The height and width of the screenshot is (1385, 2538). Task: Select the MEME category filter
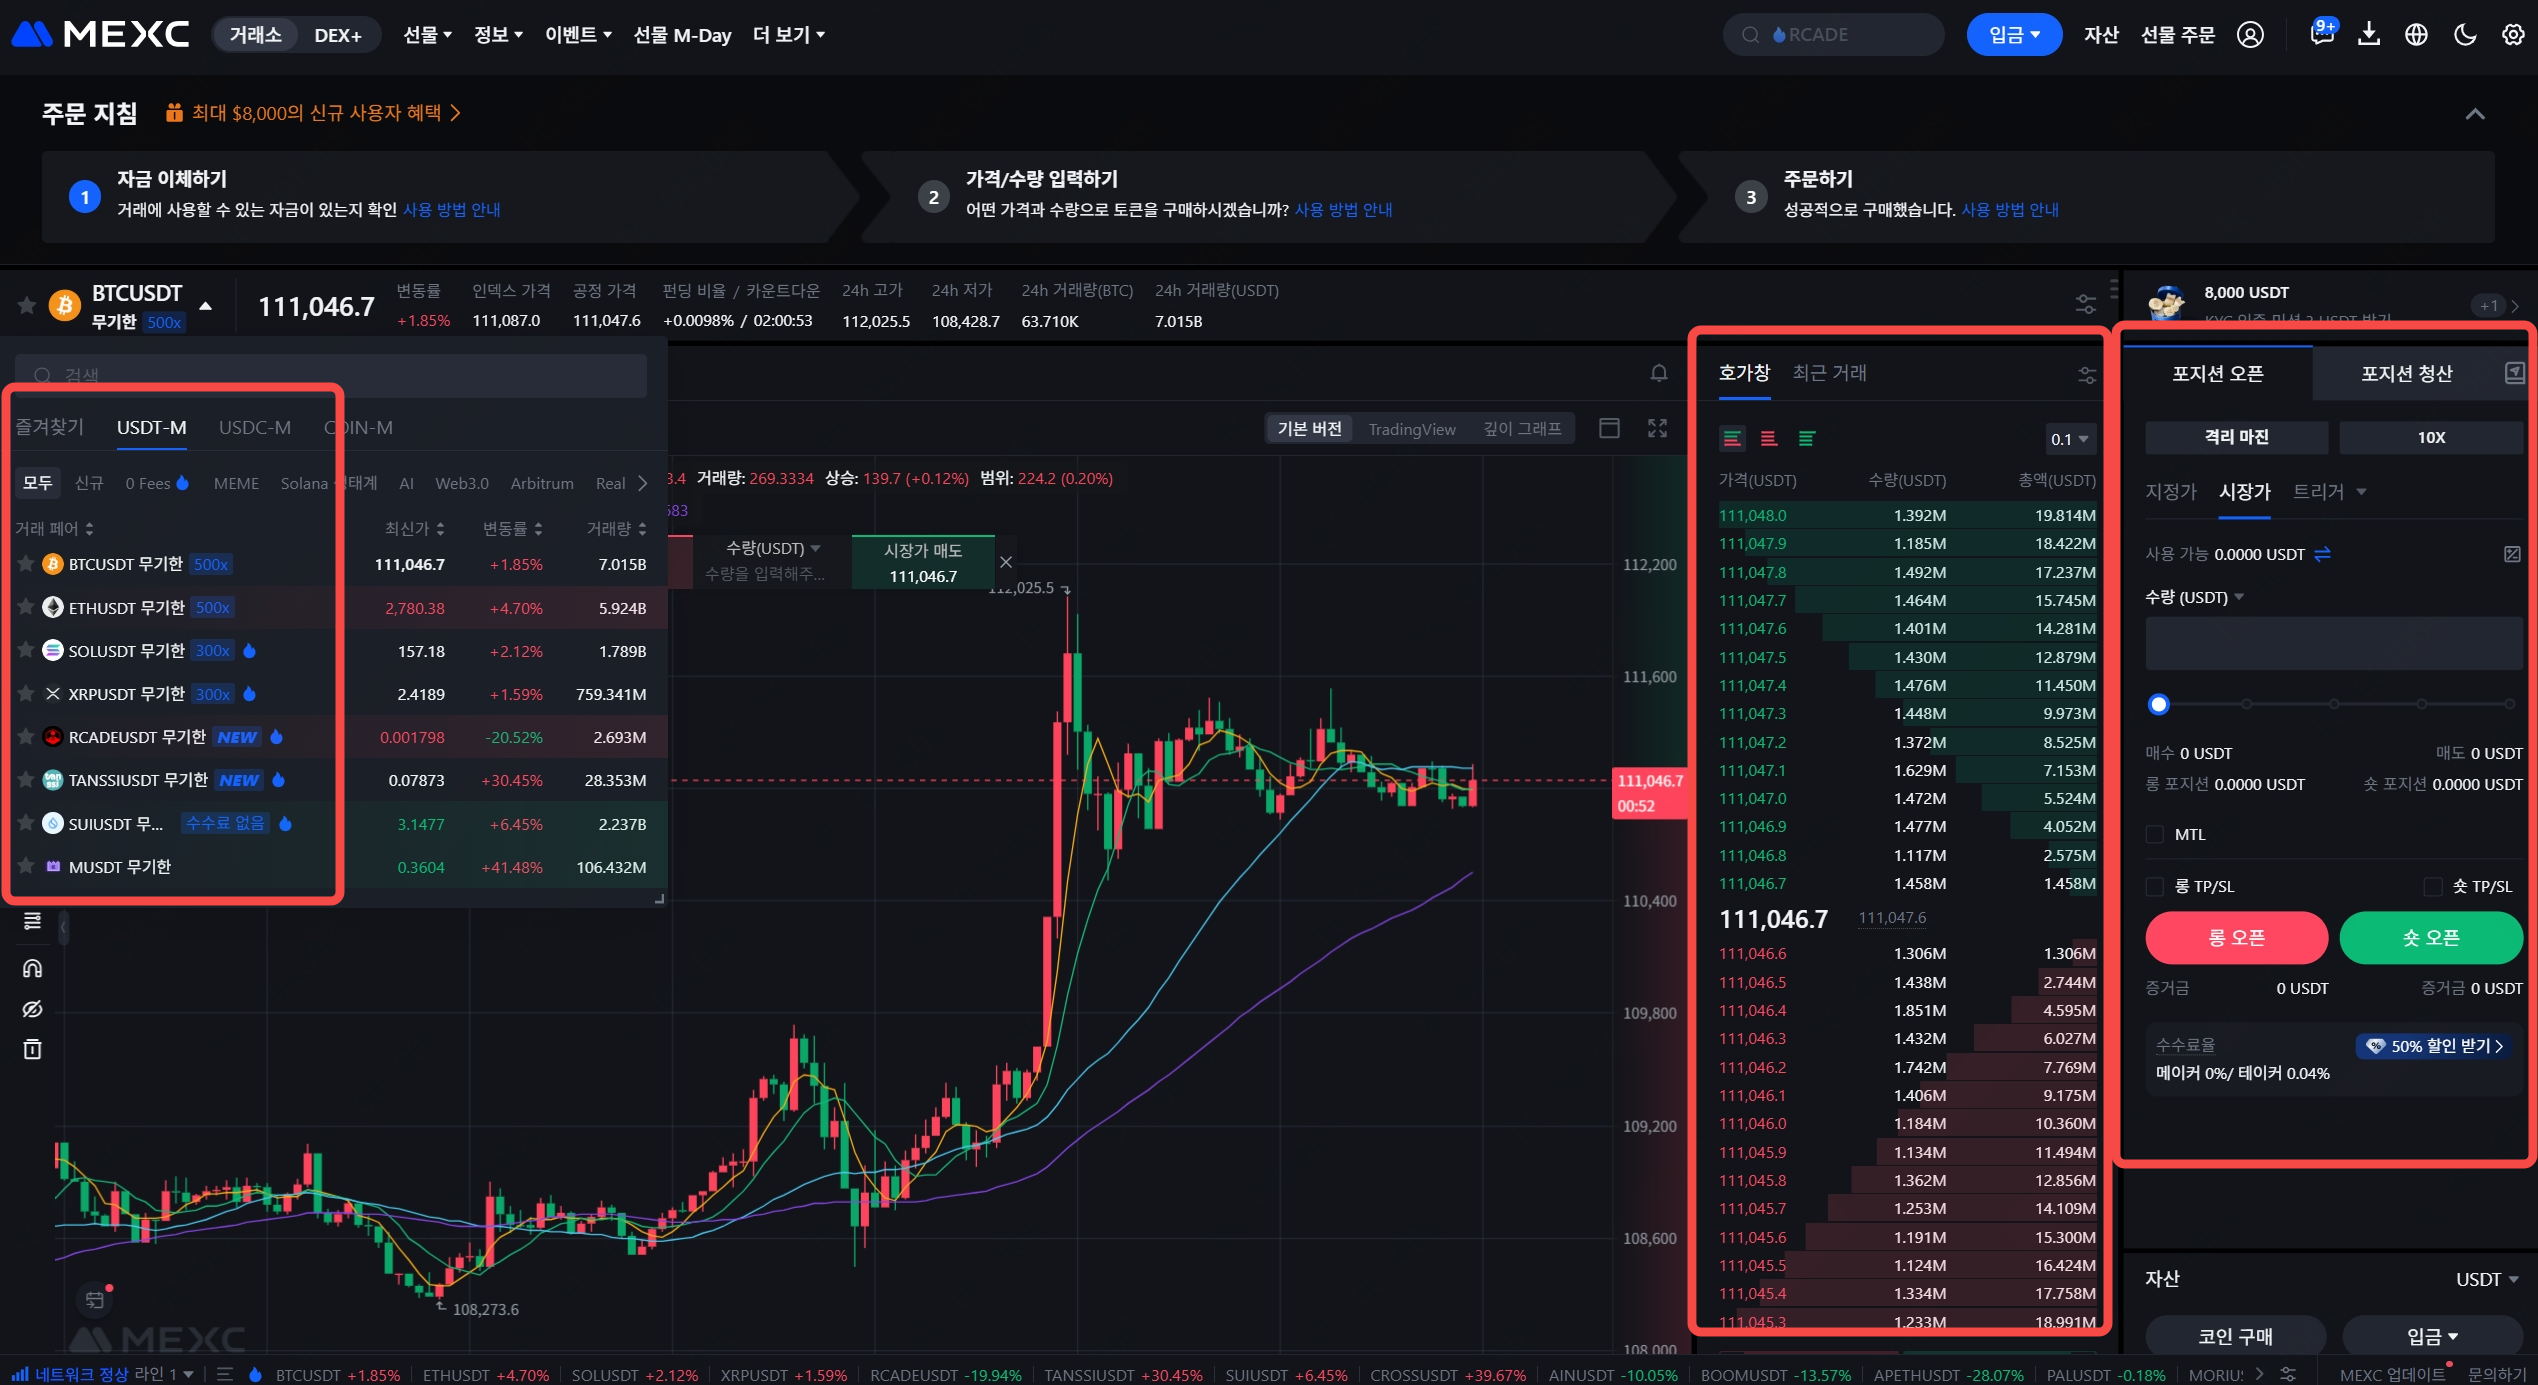point(236,483)
